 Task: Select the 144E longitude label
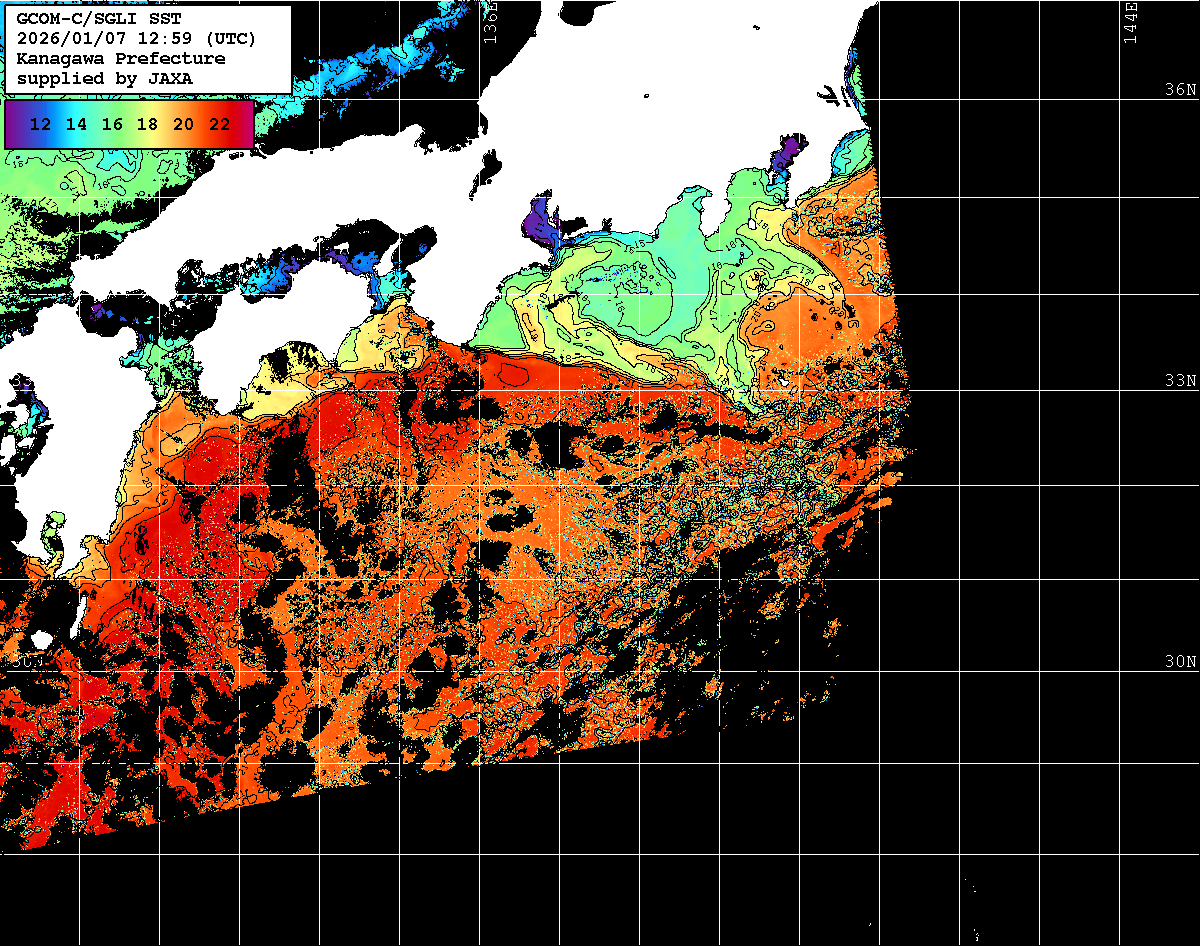[1129, 22]
